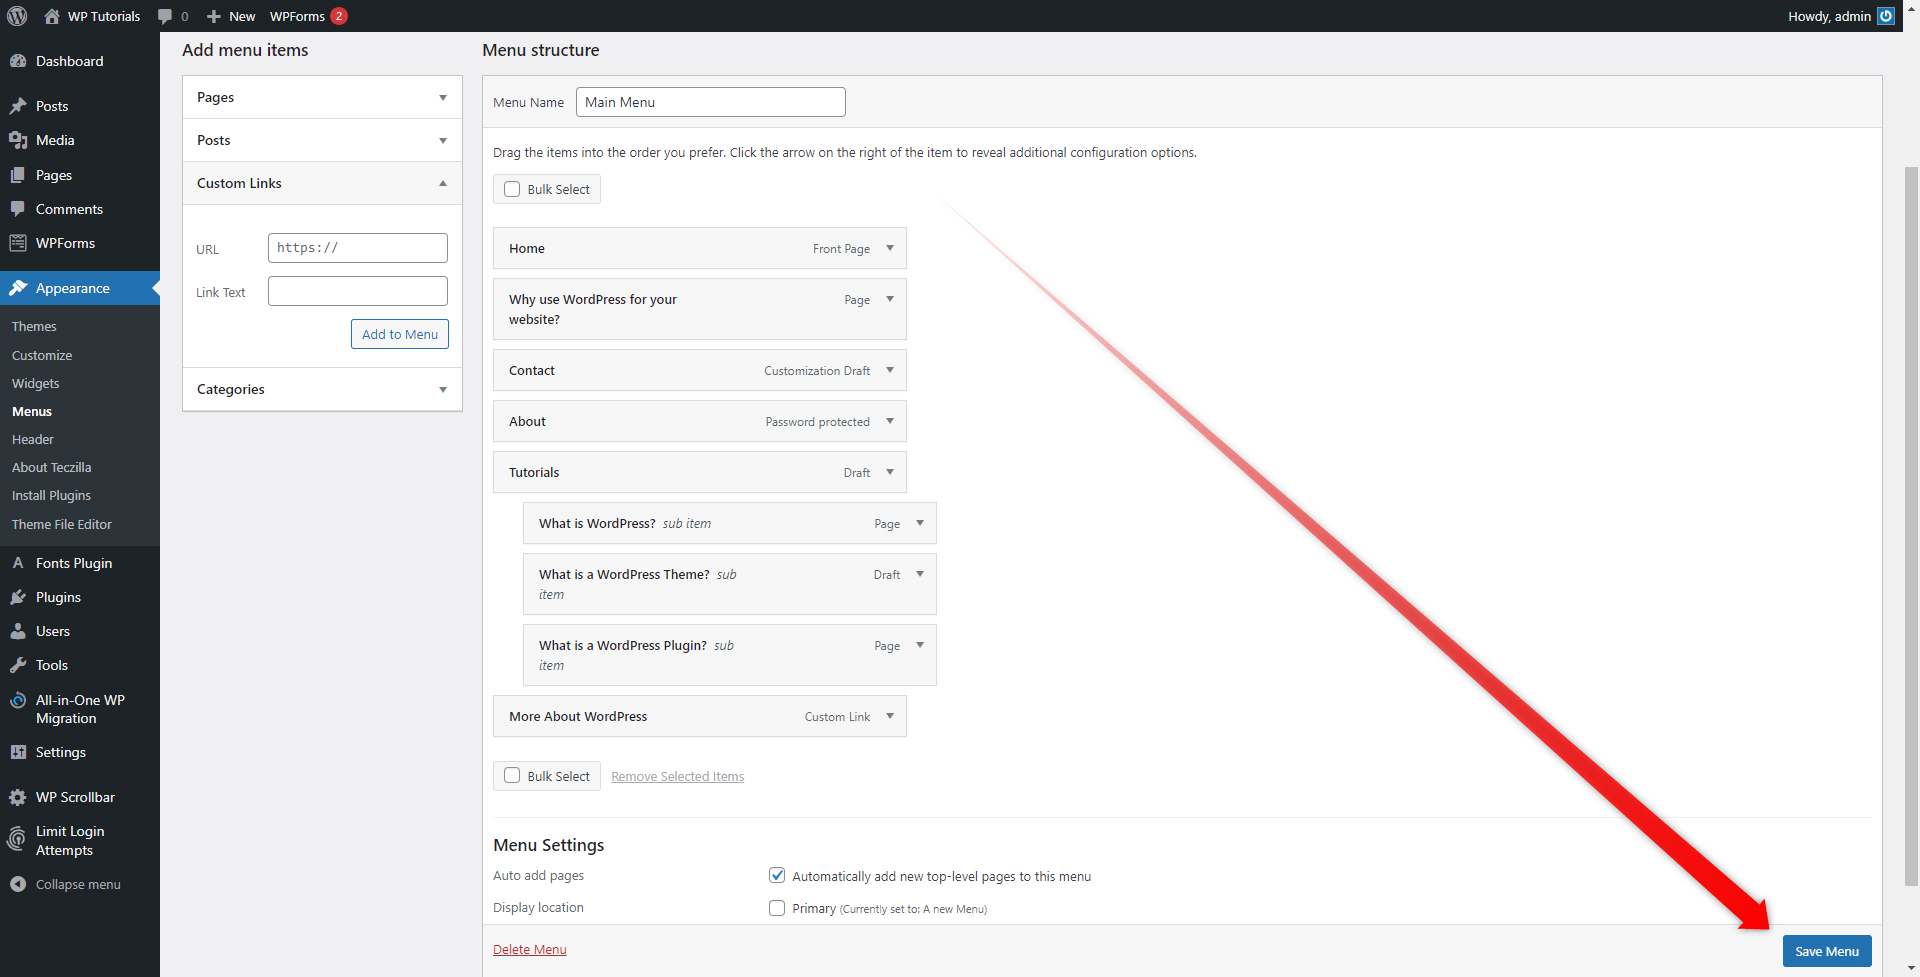Click the Plugins plug icon

[x=18, y=597]
